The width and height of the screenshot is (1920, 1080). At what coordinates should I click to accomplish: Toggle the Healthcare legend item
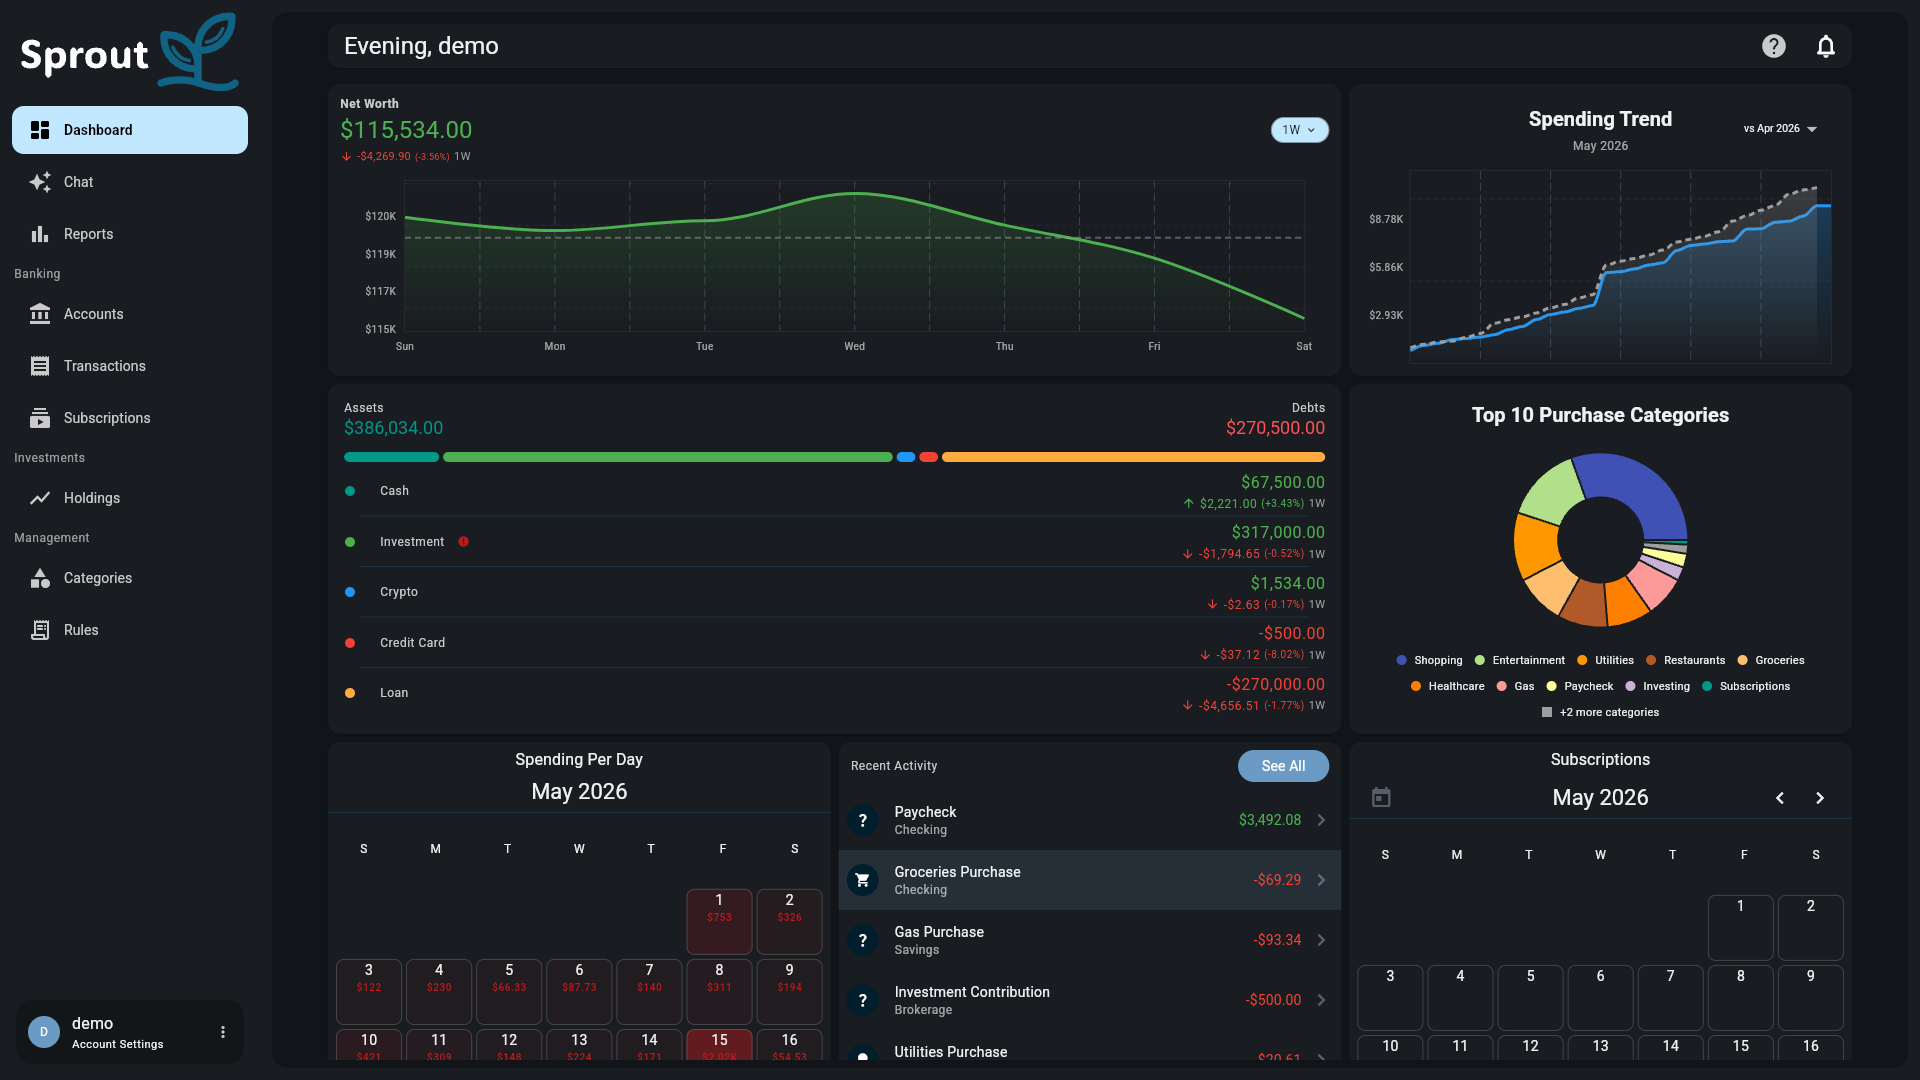tap(1447, 686)
